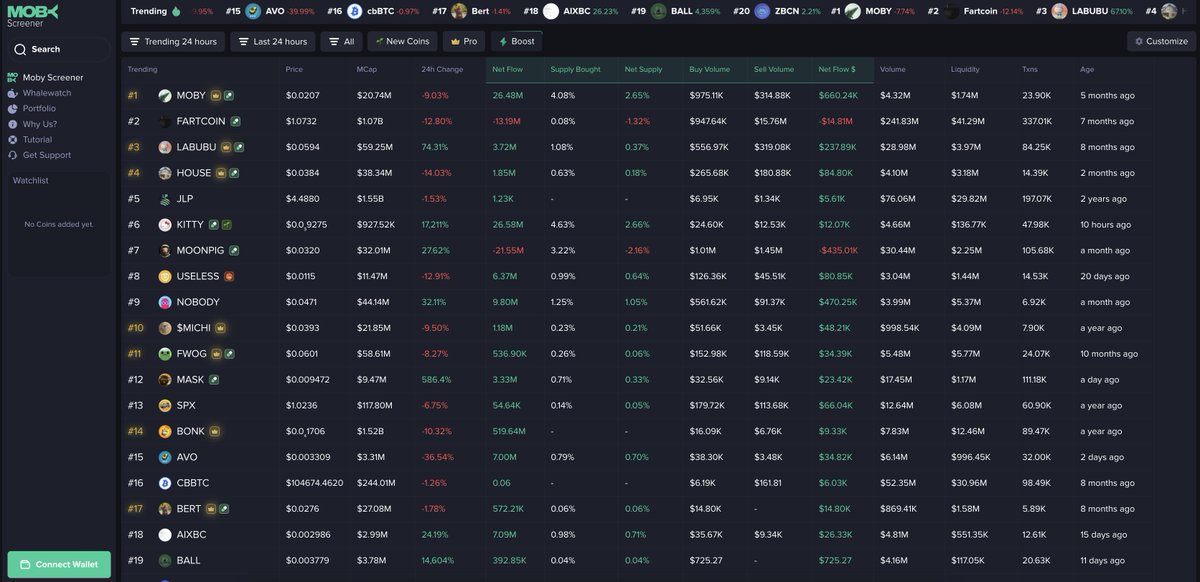The image size is (1200, 582).
Task: Open the Last 24 hours filter
Action: point(273,41)
